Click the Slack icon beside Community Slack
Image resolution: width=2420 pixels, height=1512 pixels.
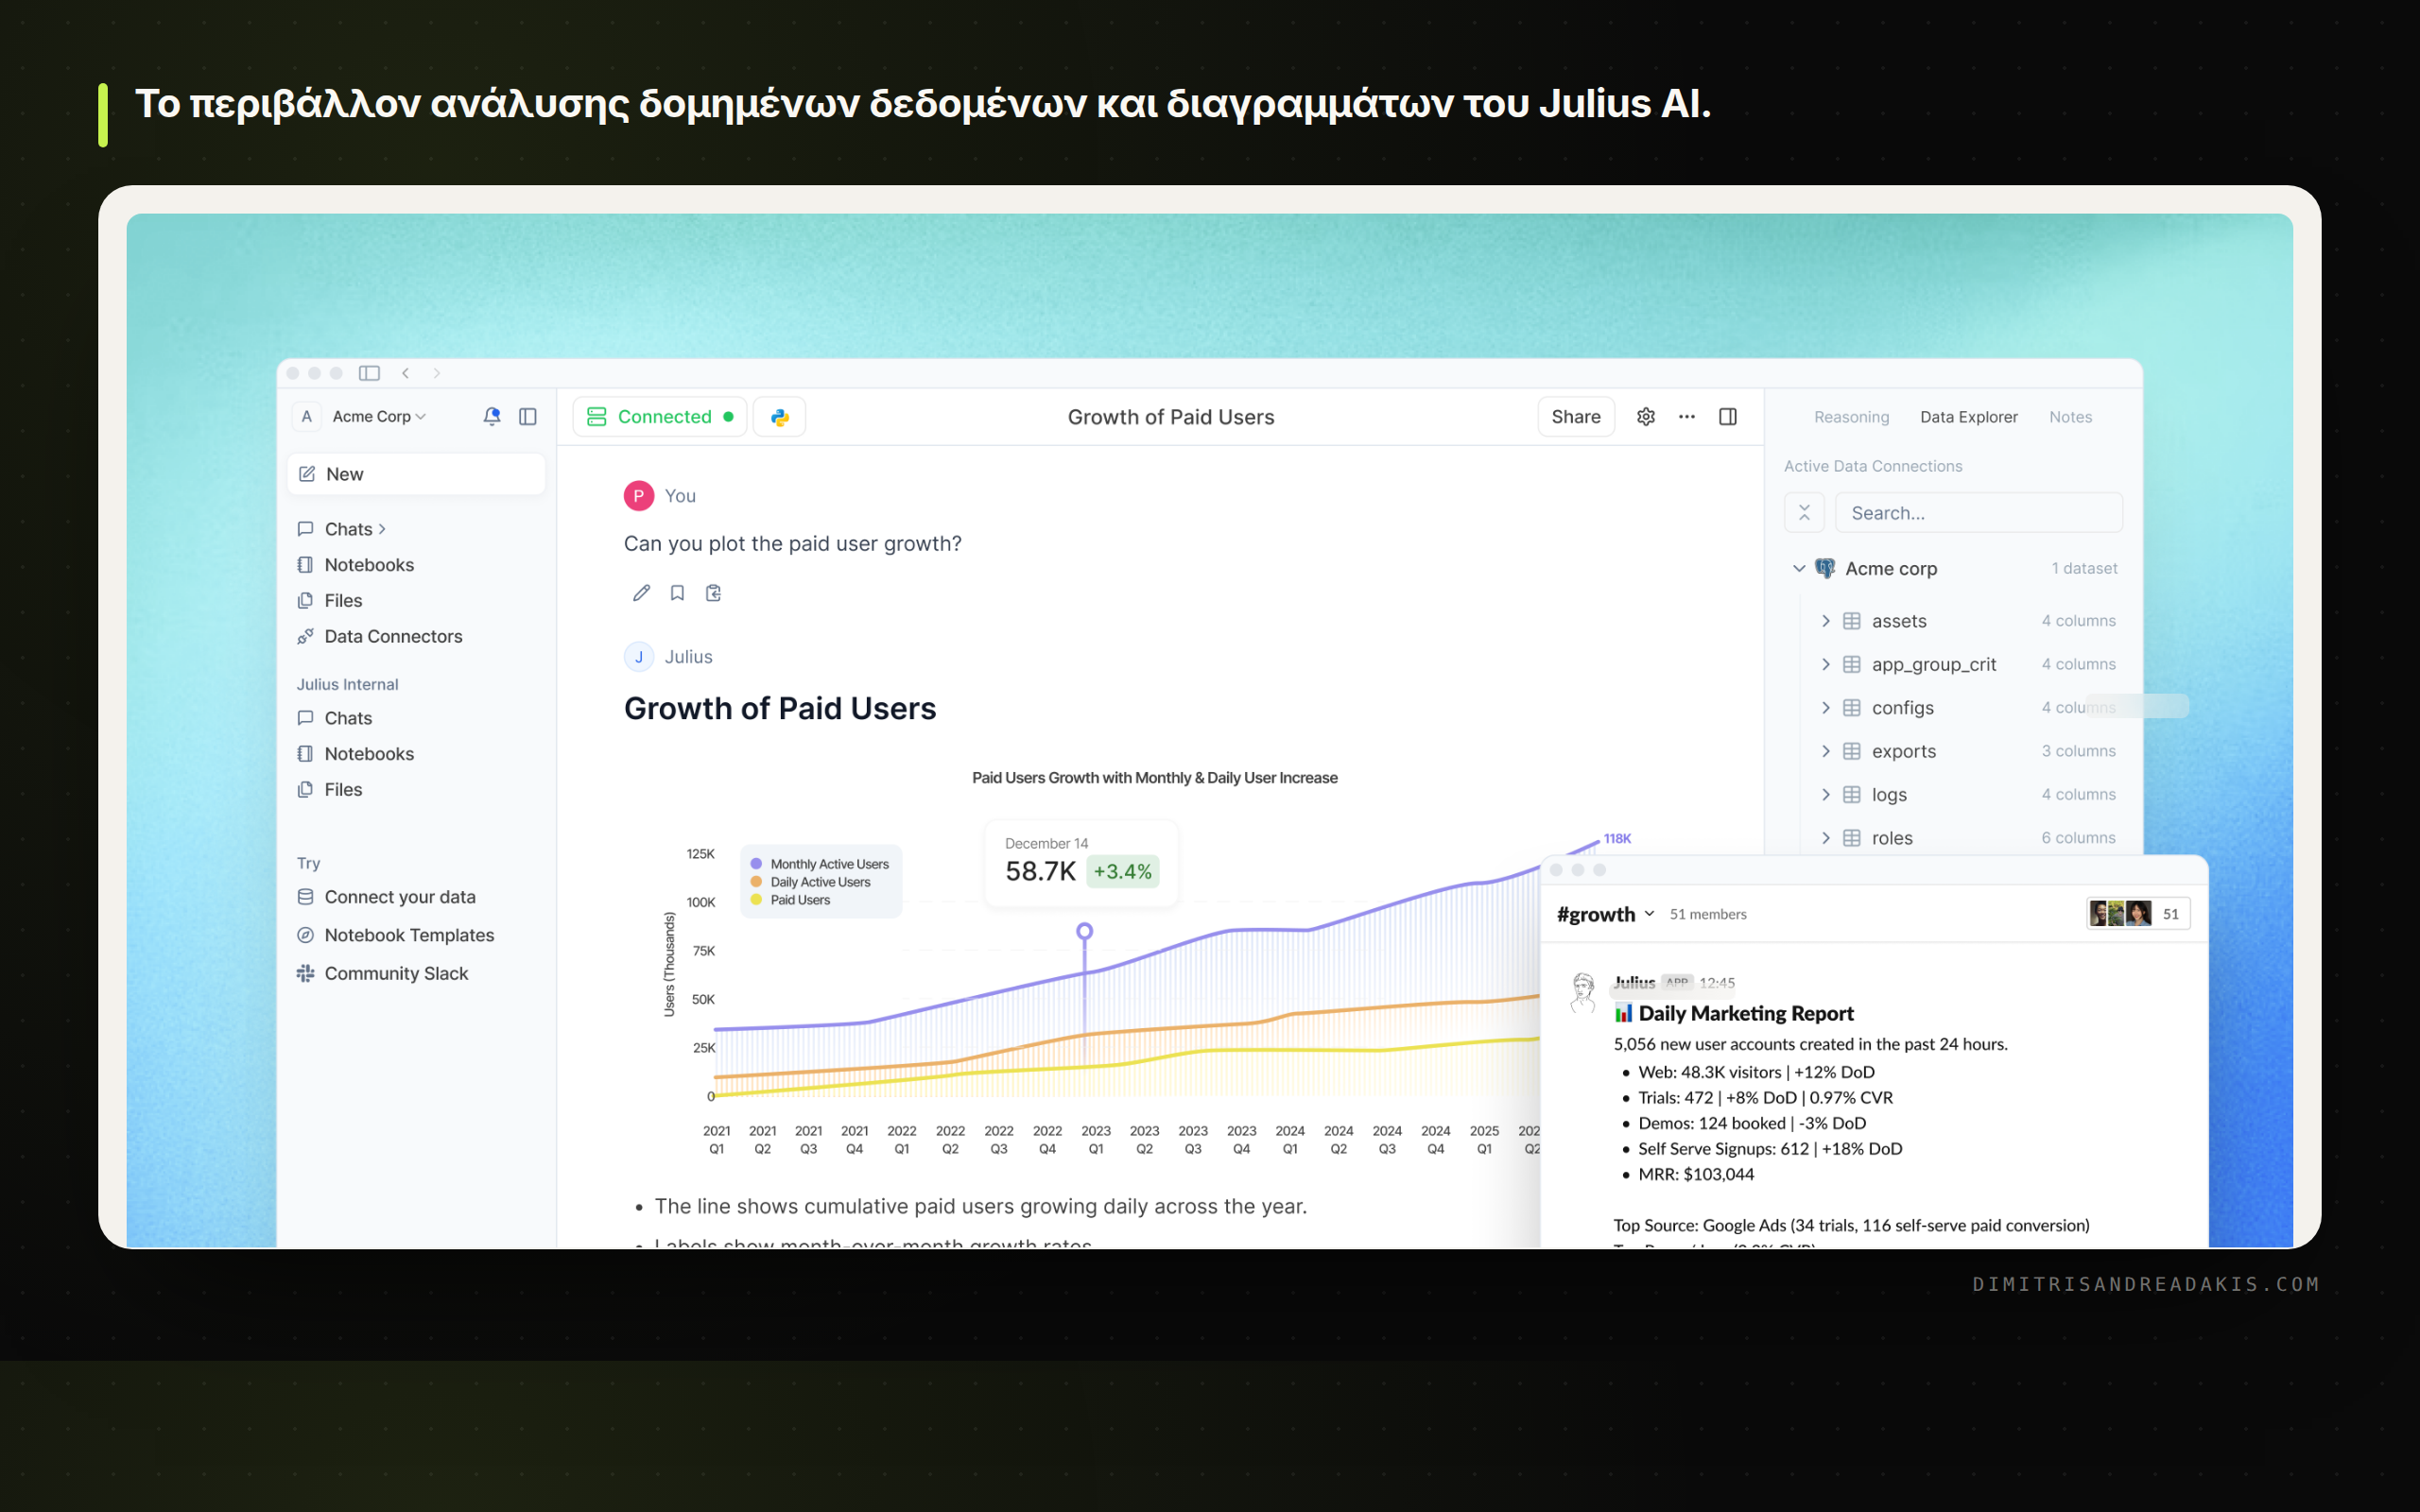coord(306,973)
